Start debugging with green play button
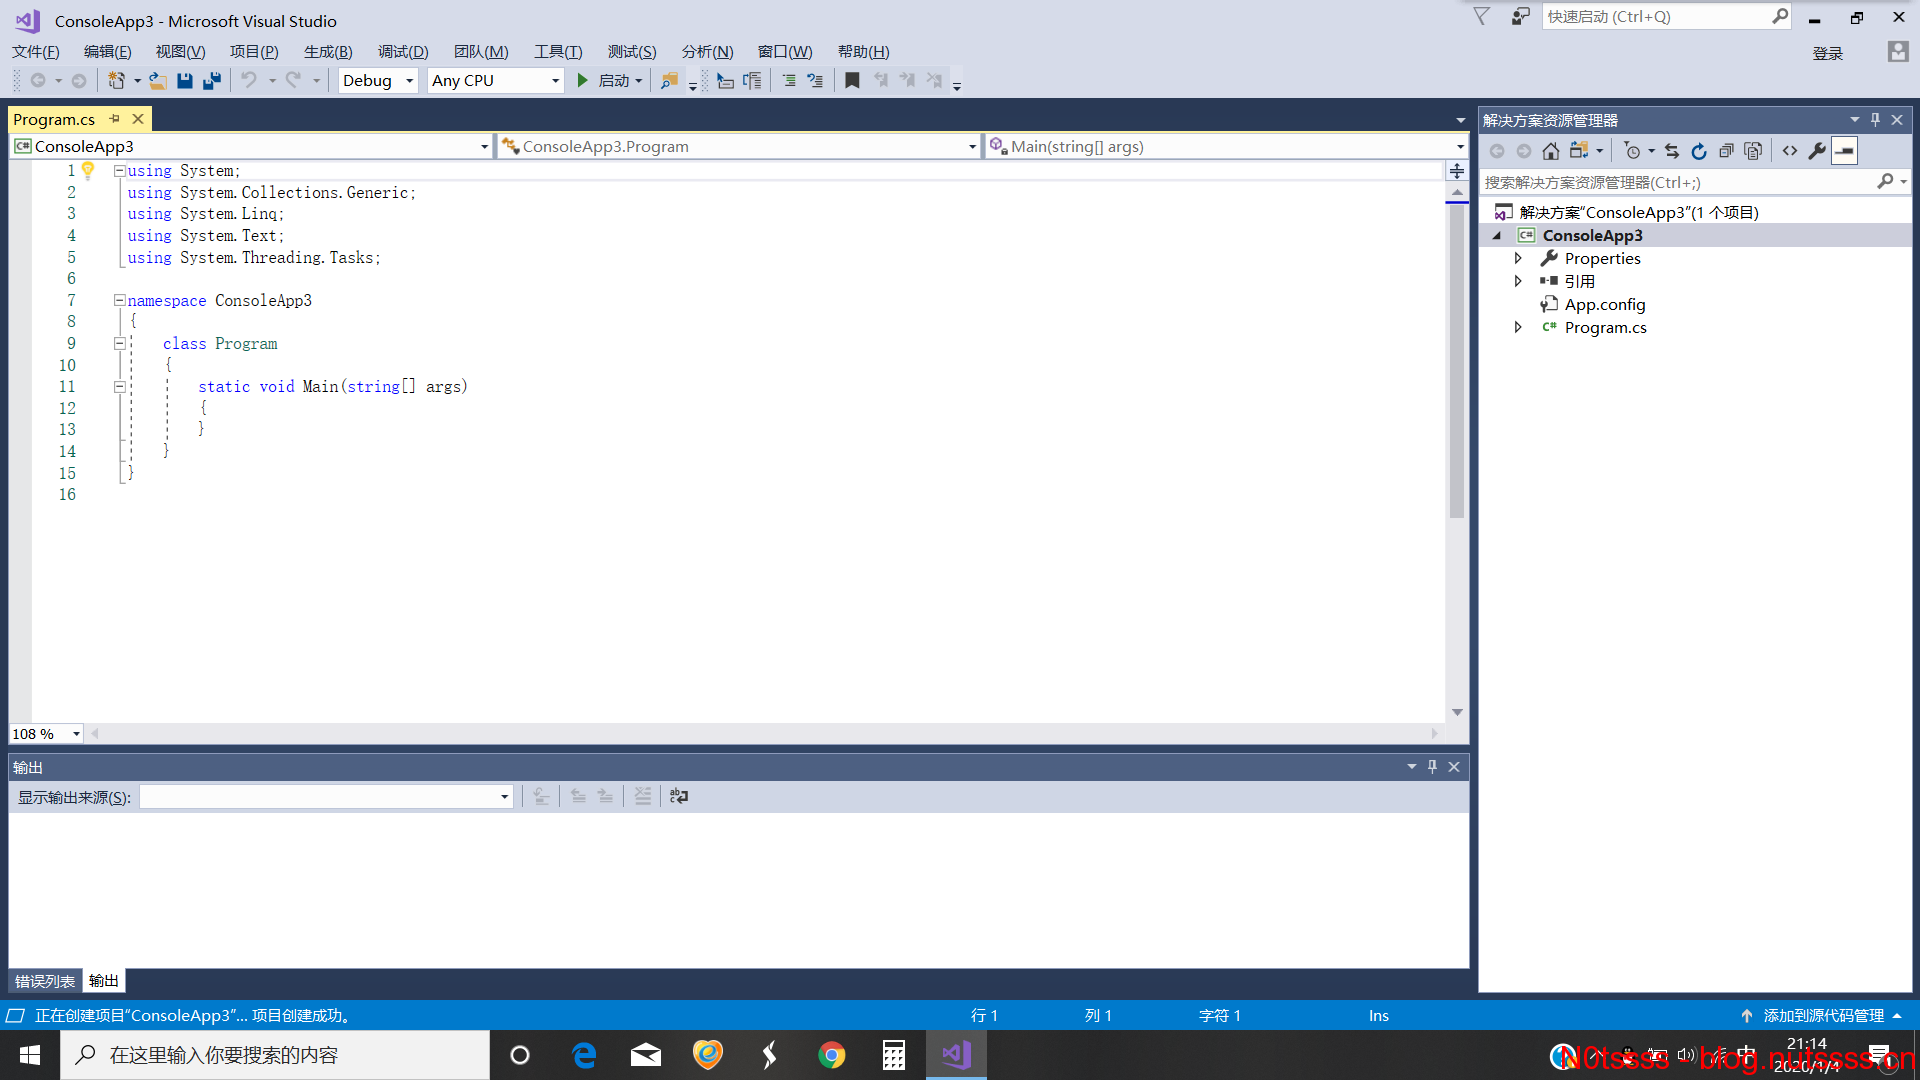 pyautogui.click(x=582, y=81)
